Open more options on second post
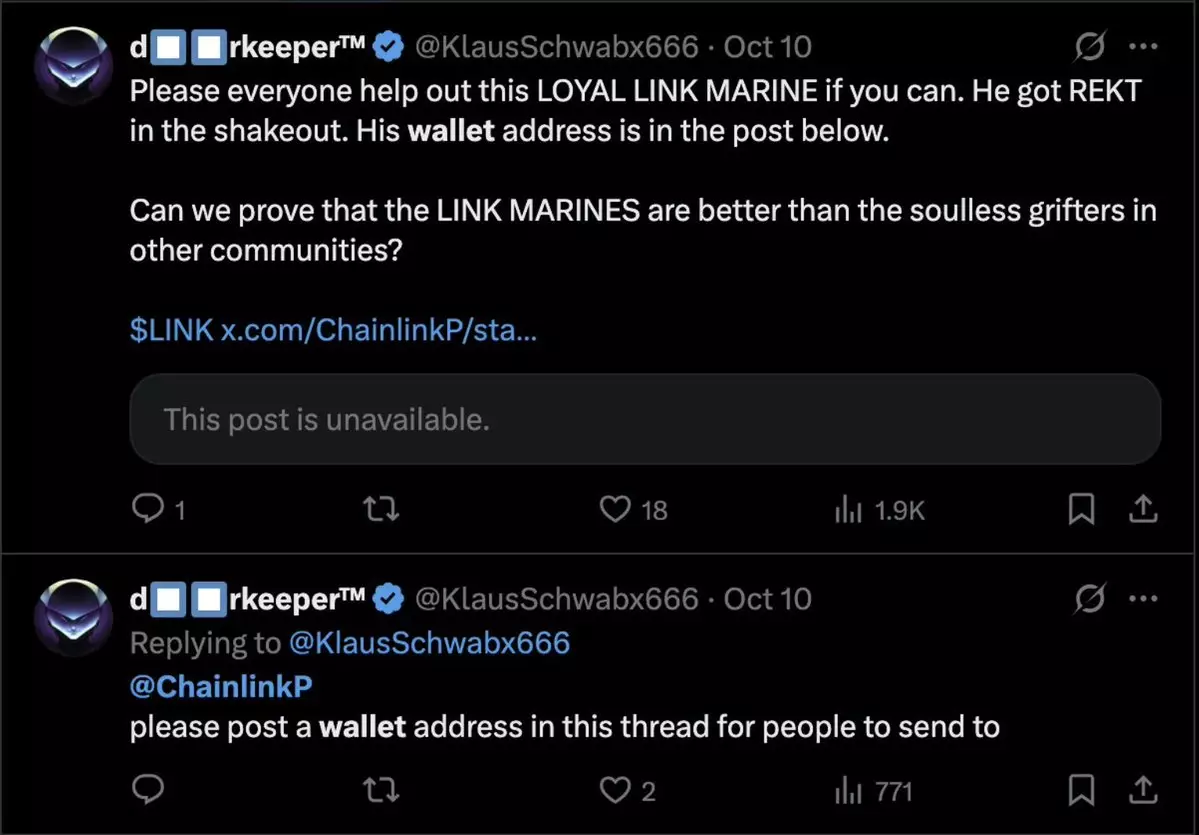This screenshot has width=1199, height=835. tap(1142, 599)
